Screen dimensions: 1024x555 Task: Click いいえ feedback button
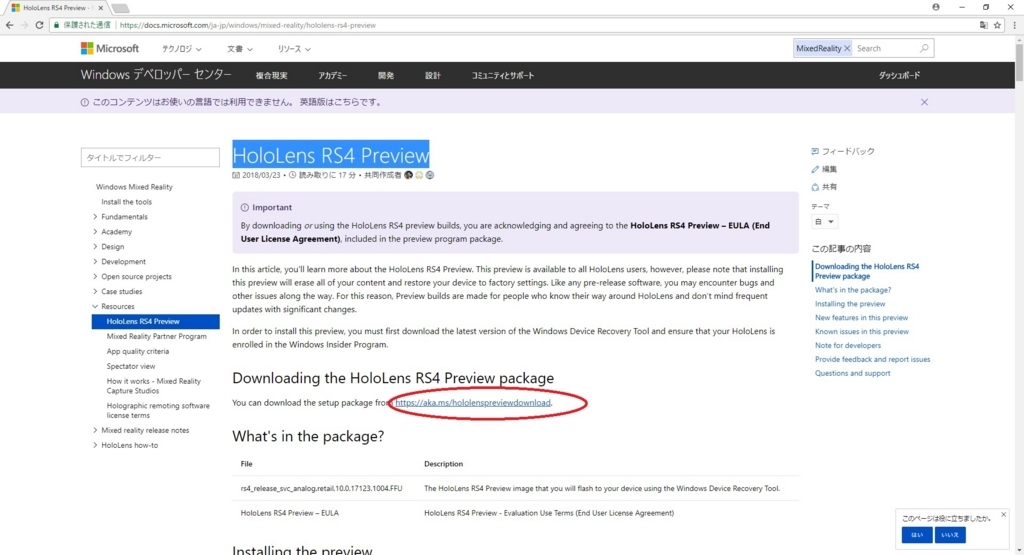point(950,535)
